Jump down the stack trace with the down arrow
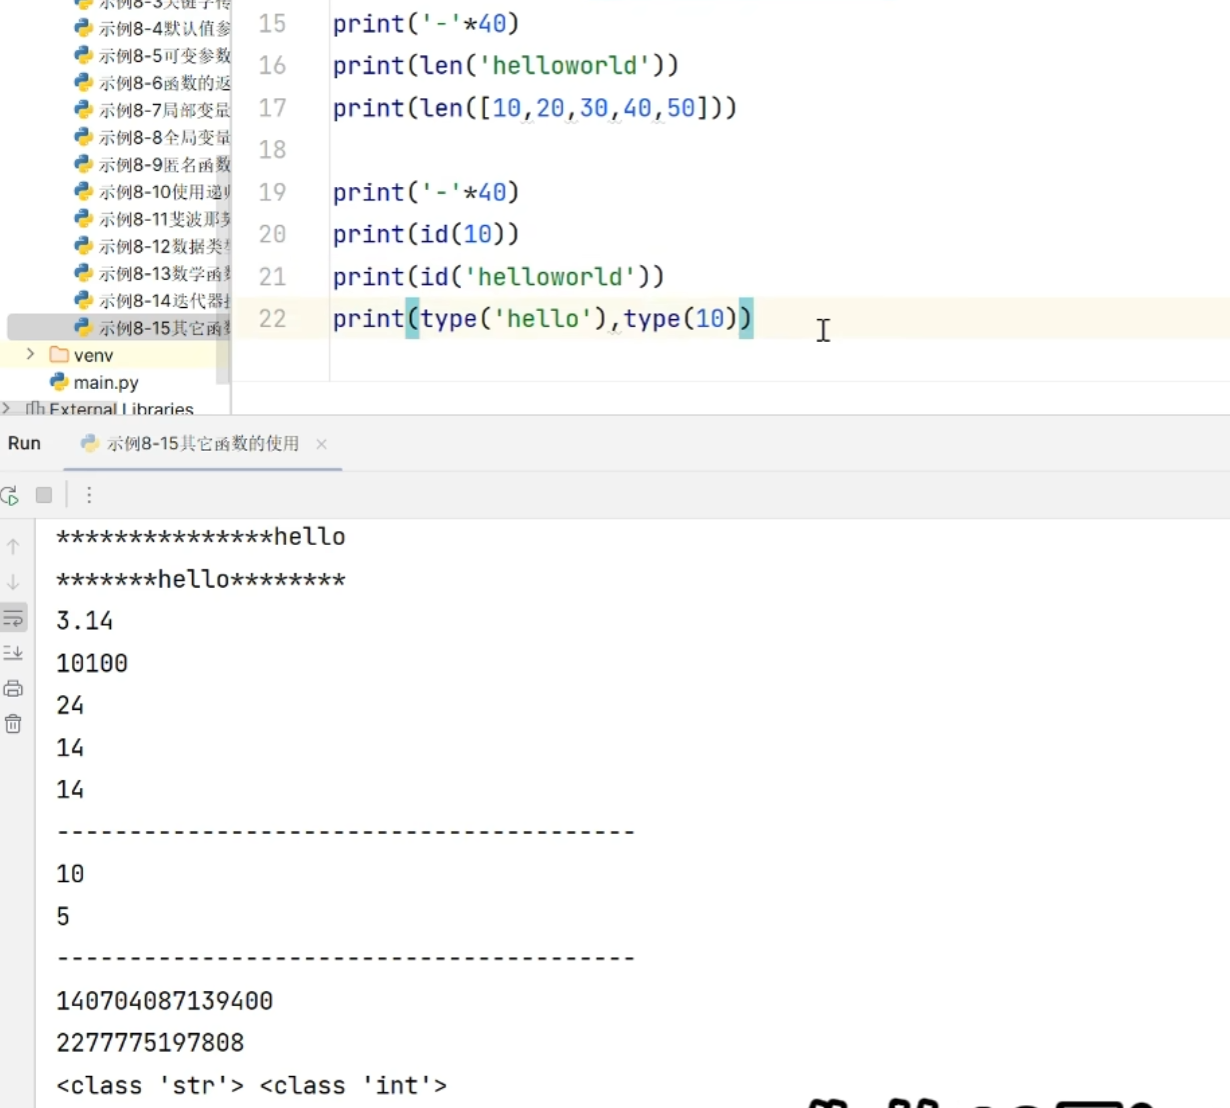1230x1108 pixels. click(x=13, y=582)
